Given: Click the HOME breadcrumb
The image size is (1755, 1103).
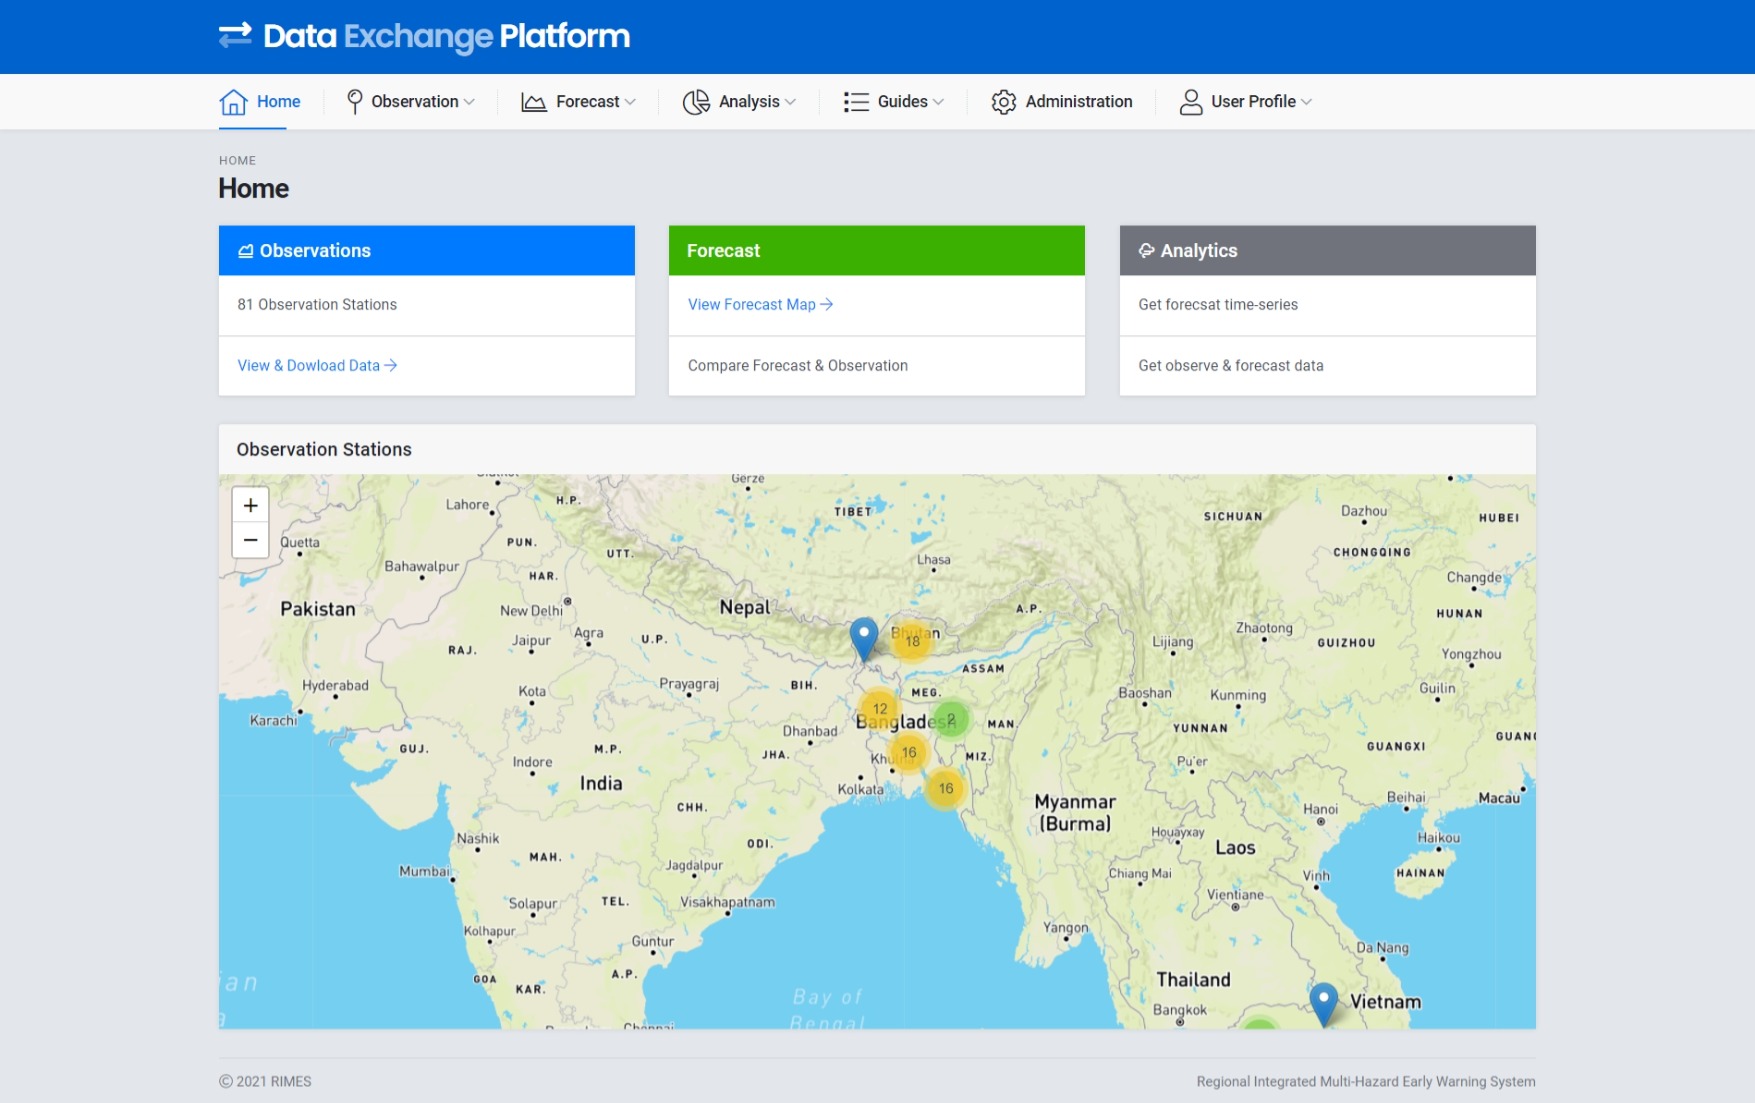Looking at the screenshot, I should click(x=238, y=161).
